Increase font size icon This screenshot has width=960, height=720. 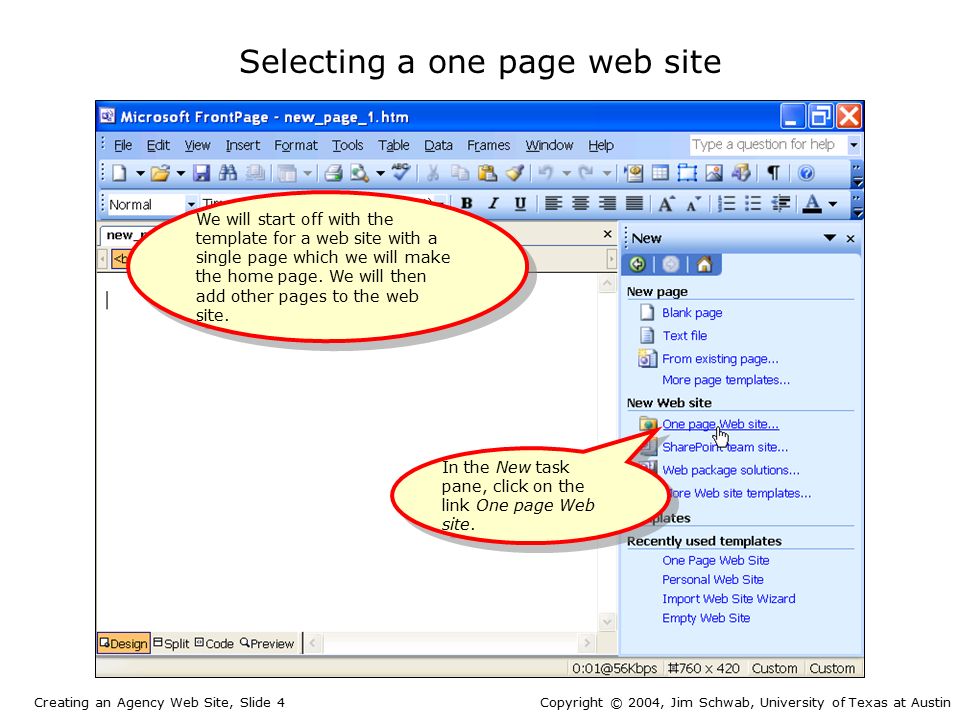(666, 203)
